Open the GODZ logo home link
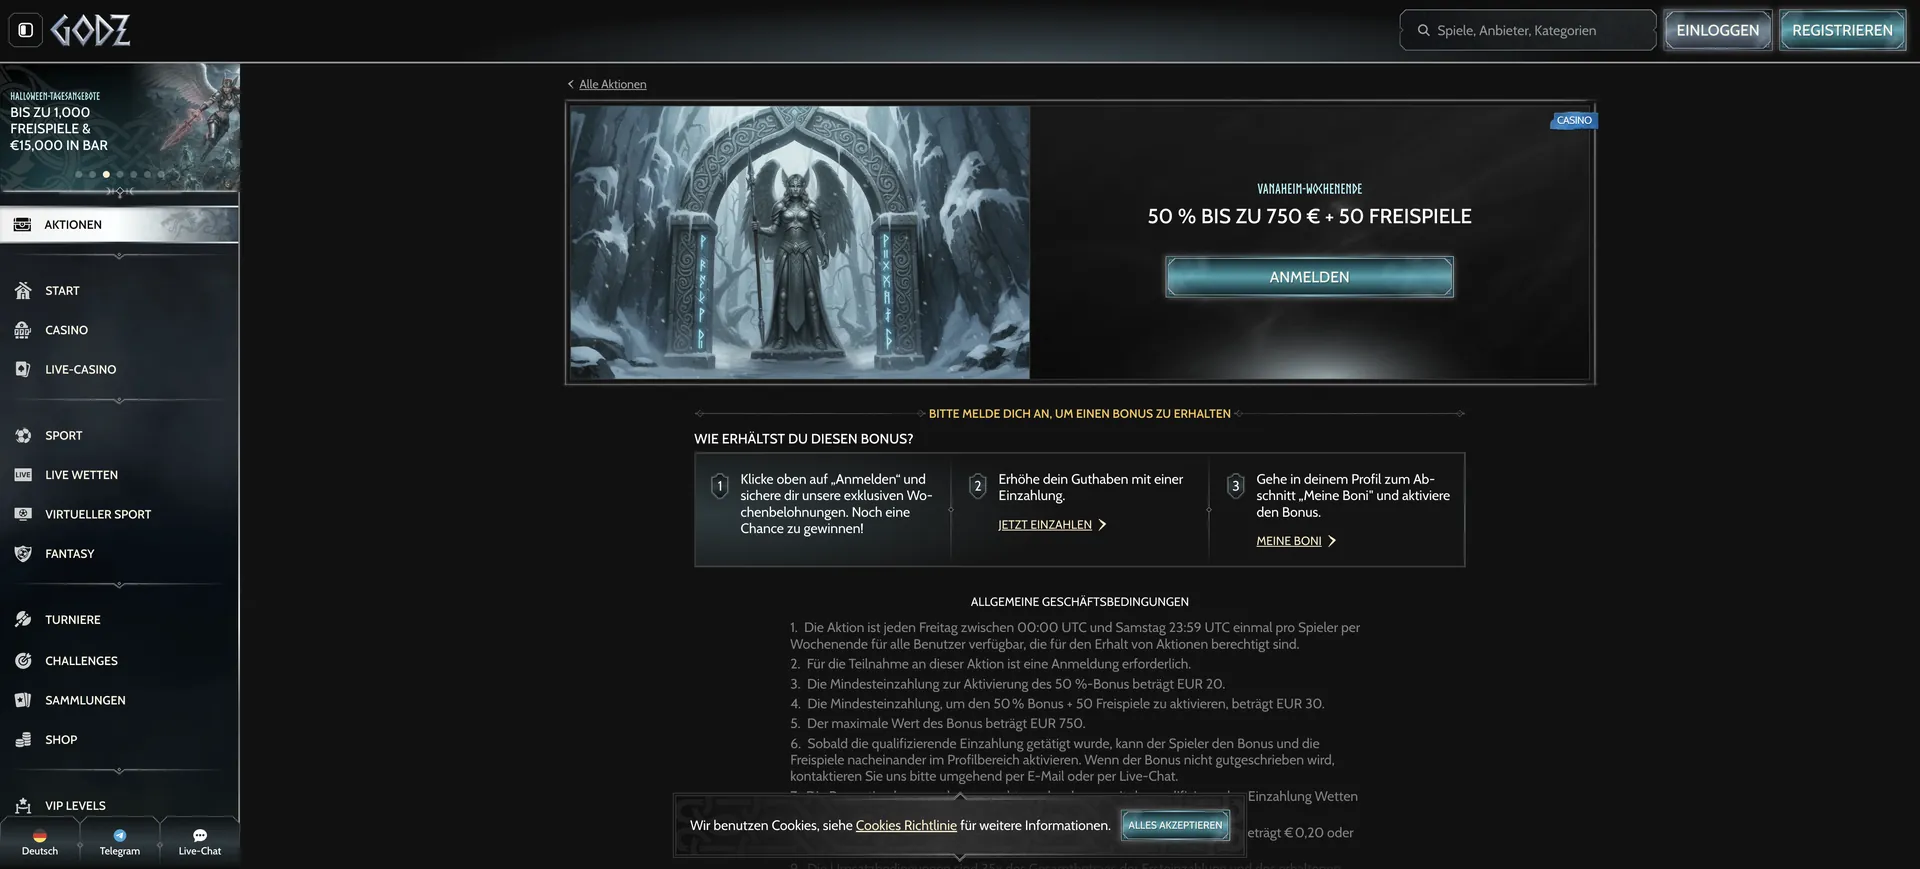This screenshot has width=1920, height=869. click(x=90, y=31)
